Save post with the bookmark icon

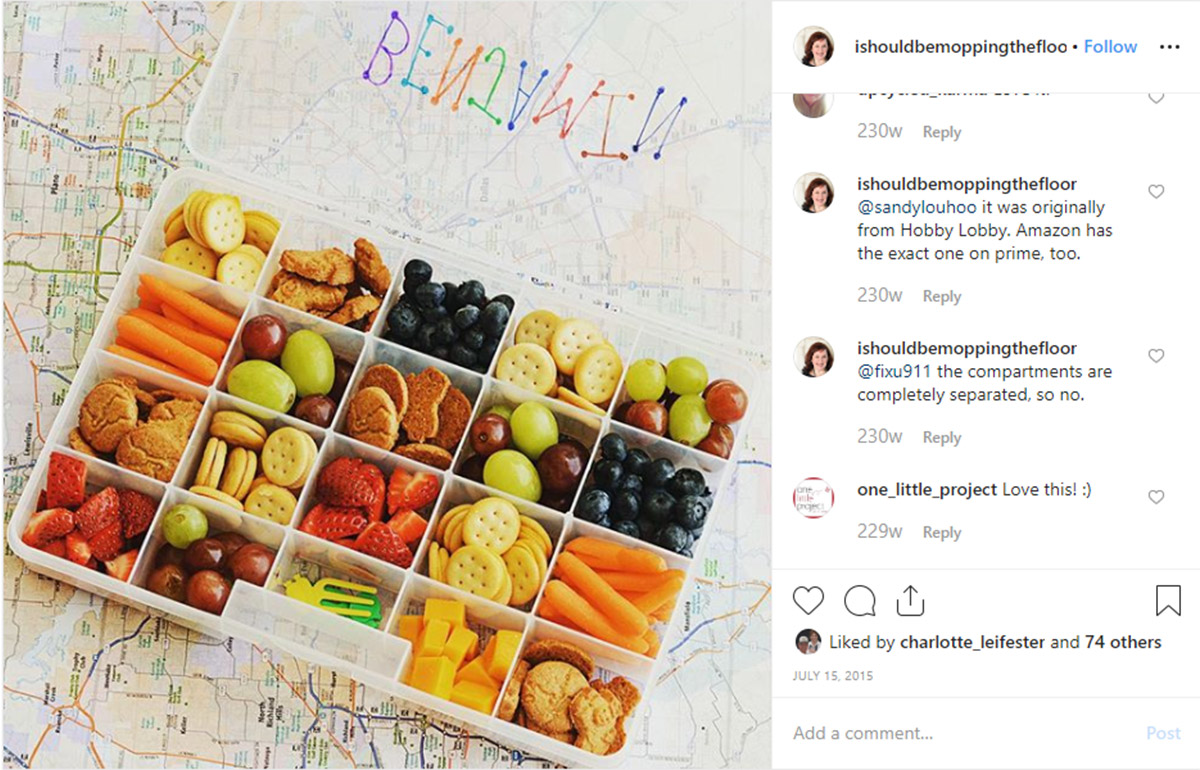point(1168,600)
